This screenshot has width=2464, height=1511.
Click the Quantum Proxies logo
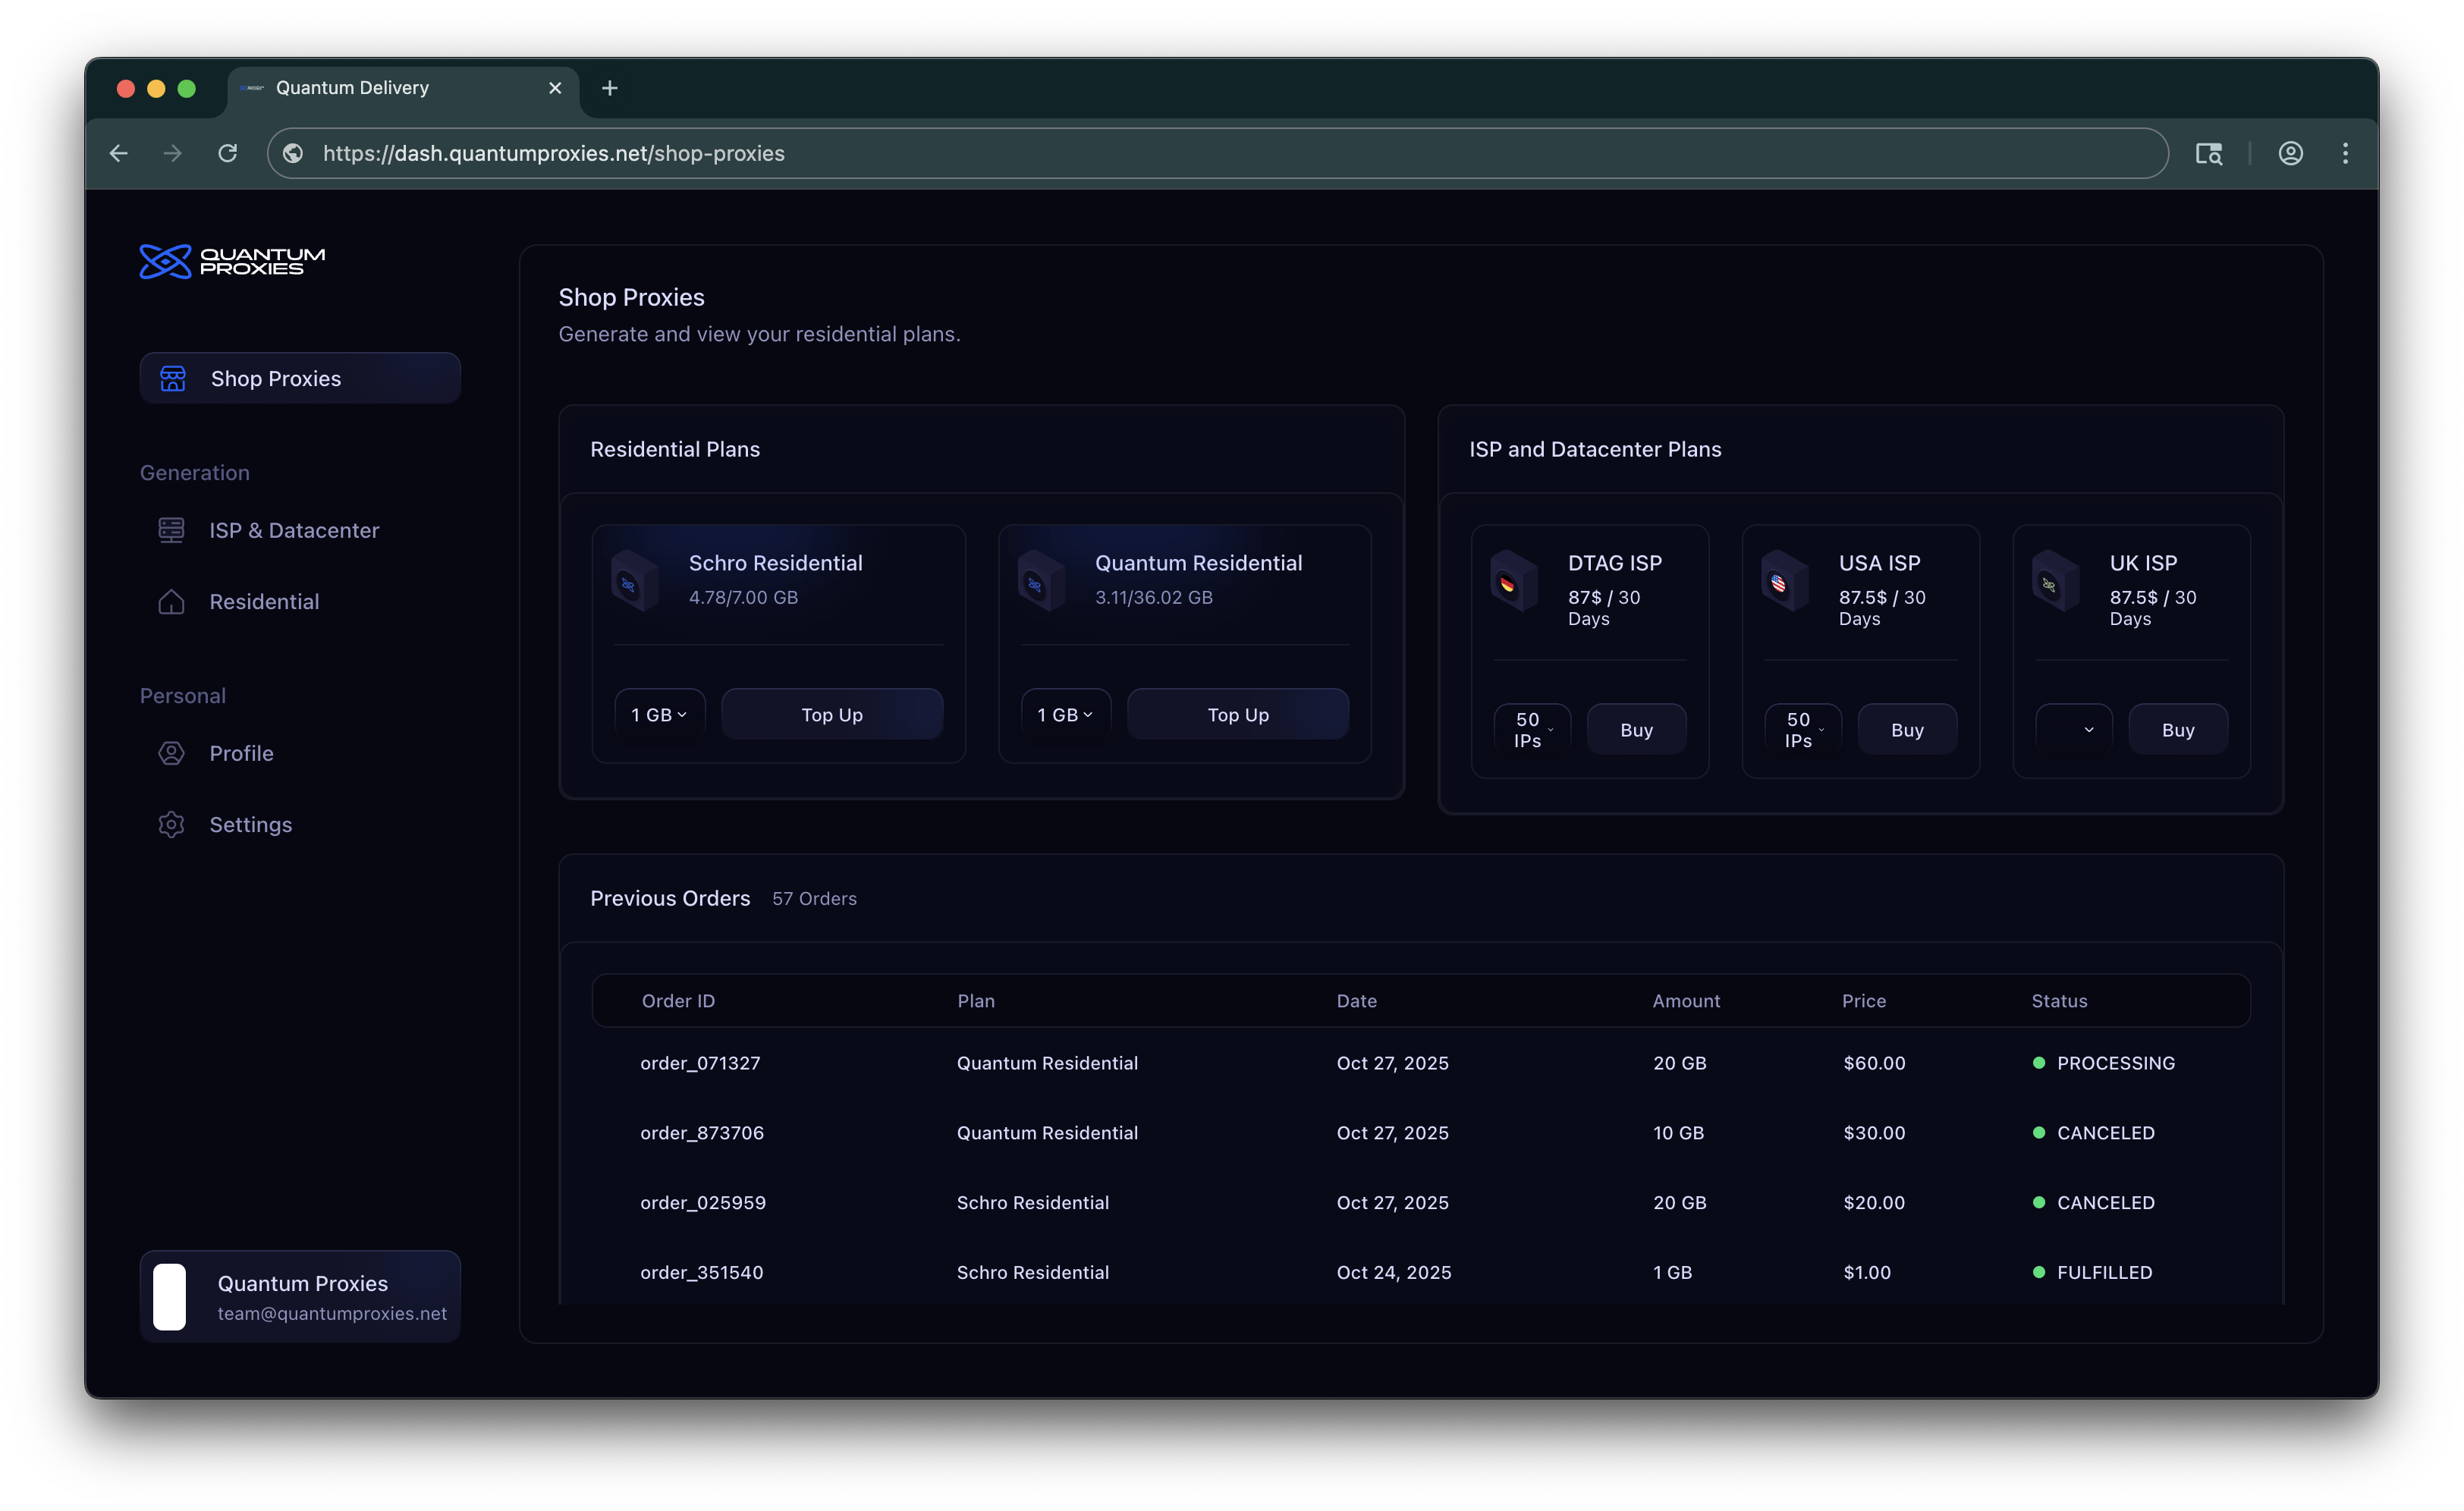232,261
